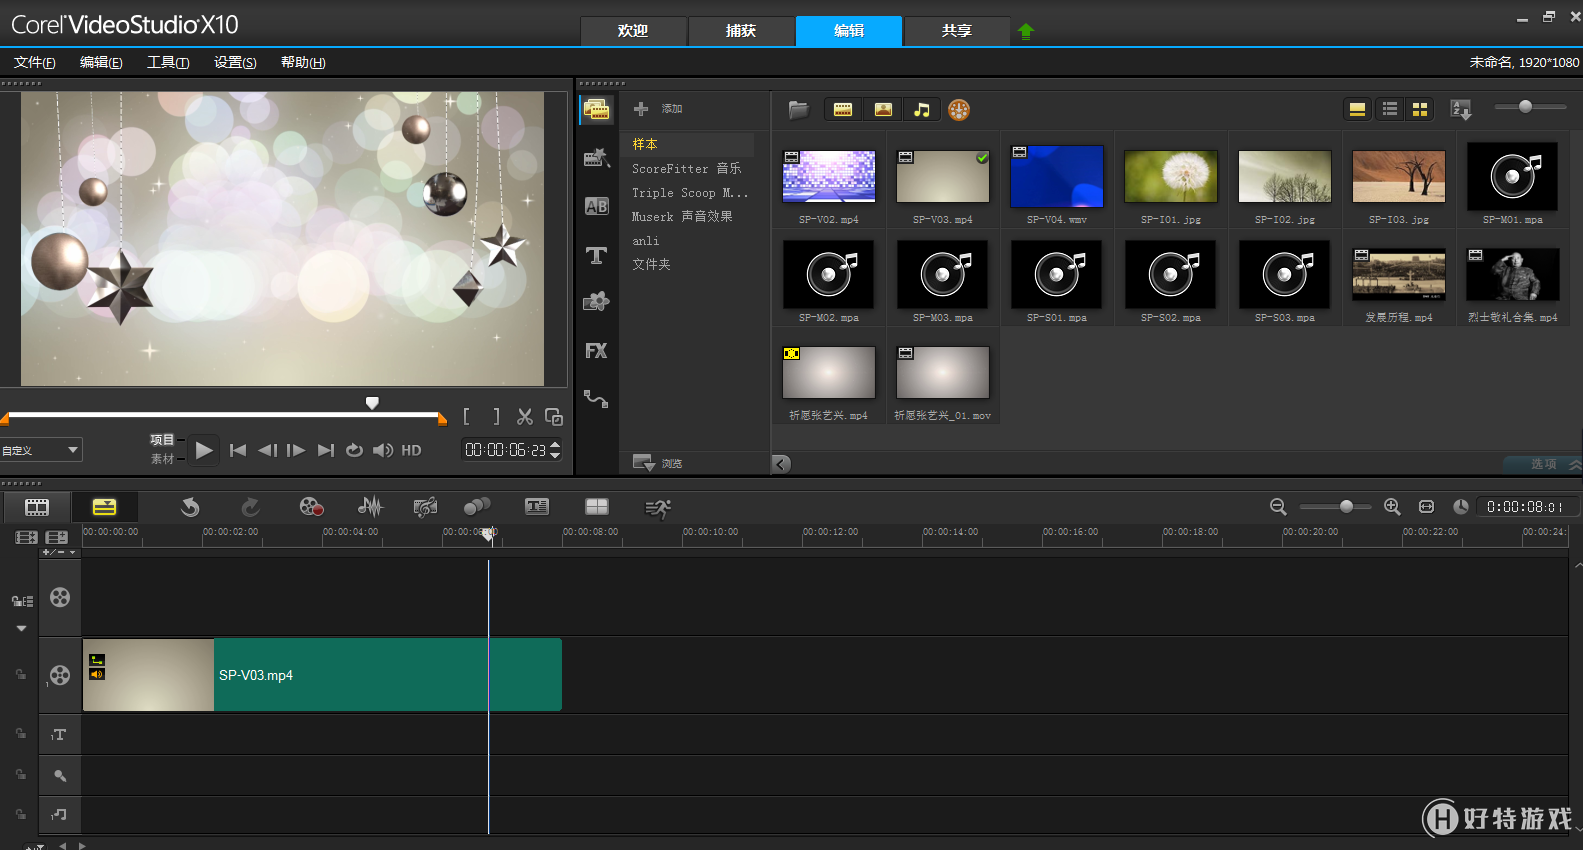Image resolution: width=1583 pixels, height=850 pixels.
Task: Open the Record/Capture option
Action: point(311,507)
